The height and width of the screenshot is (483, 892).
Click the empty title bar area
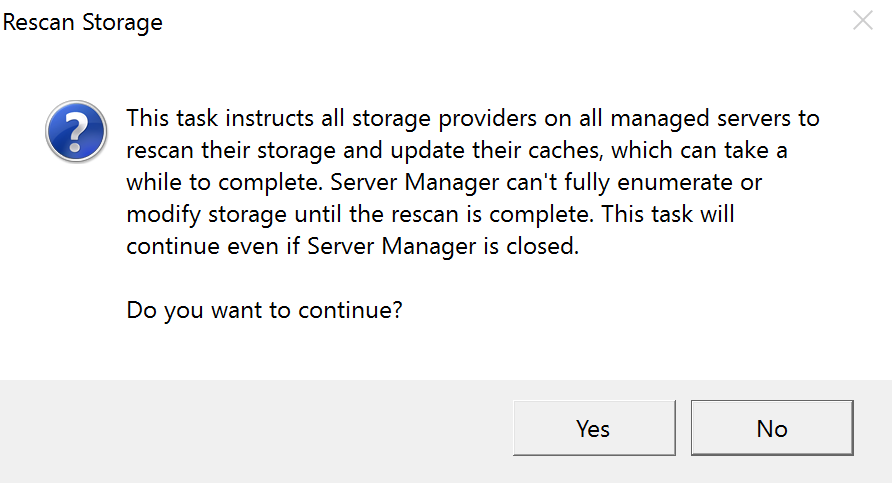(500, 22)
